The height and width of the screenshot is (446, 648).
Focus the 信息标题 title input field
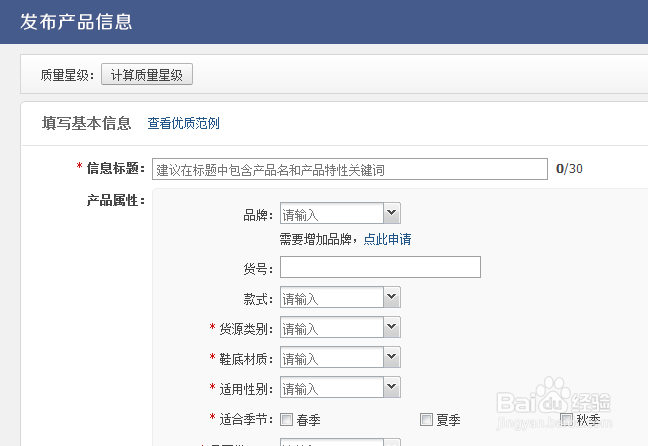coord(350,169)
